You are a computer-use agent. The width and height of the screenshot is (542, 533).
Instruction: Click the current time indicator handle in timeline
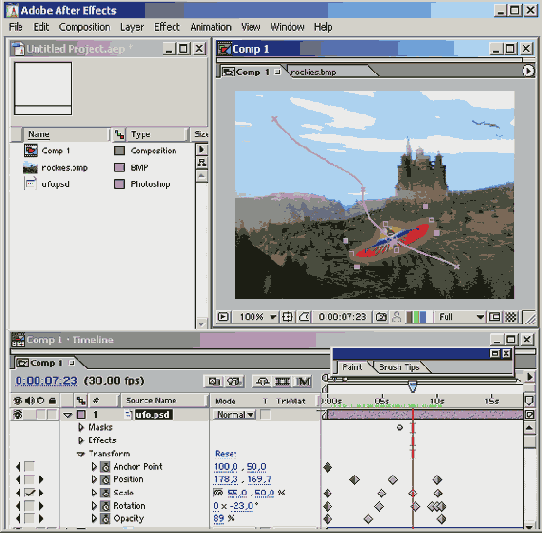point(412,386)
